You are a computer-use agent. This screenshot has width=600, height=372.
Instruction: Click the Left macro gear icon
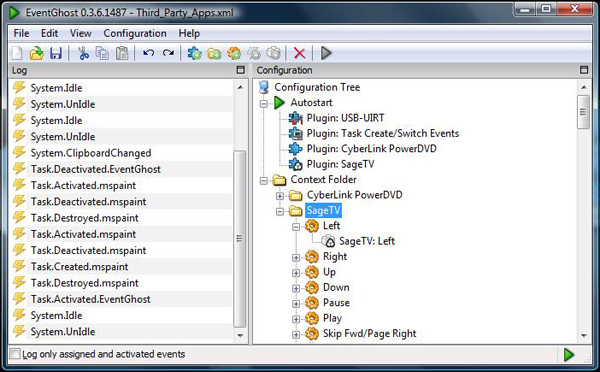point(312,226)
